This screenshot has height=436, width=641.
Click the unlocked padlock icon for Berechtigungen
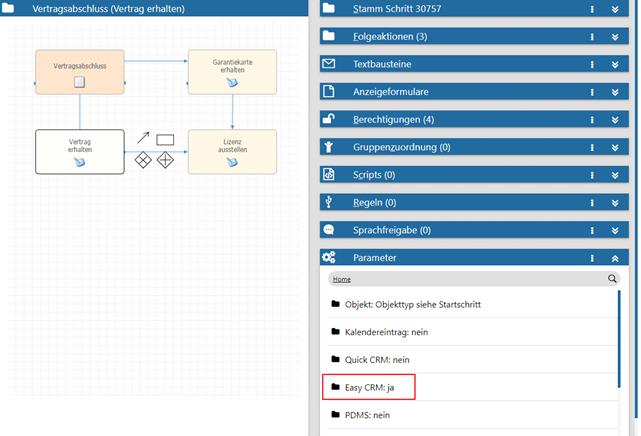click(x=328, y=119)
